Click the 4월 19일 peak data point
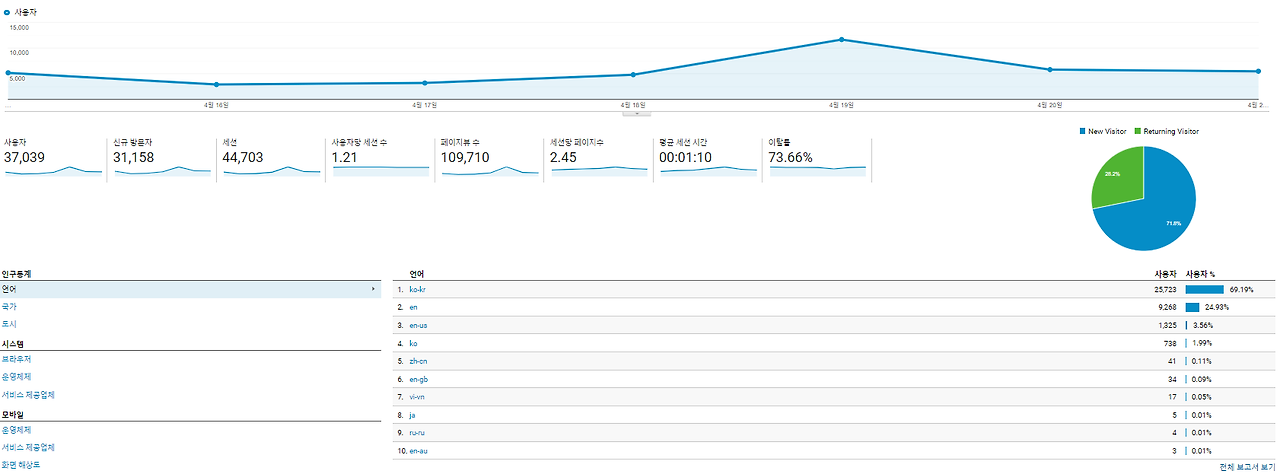 tap(841, 40)
